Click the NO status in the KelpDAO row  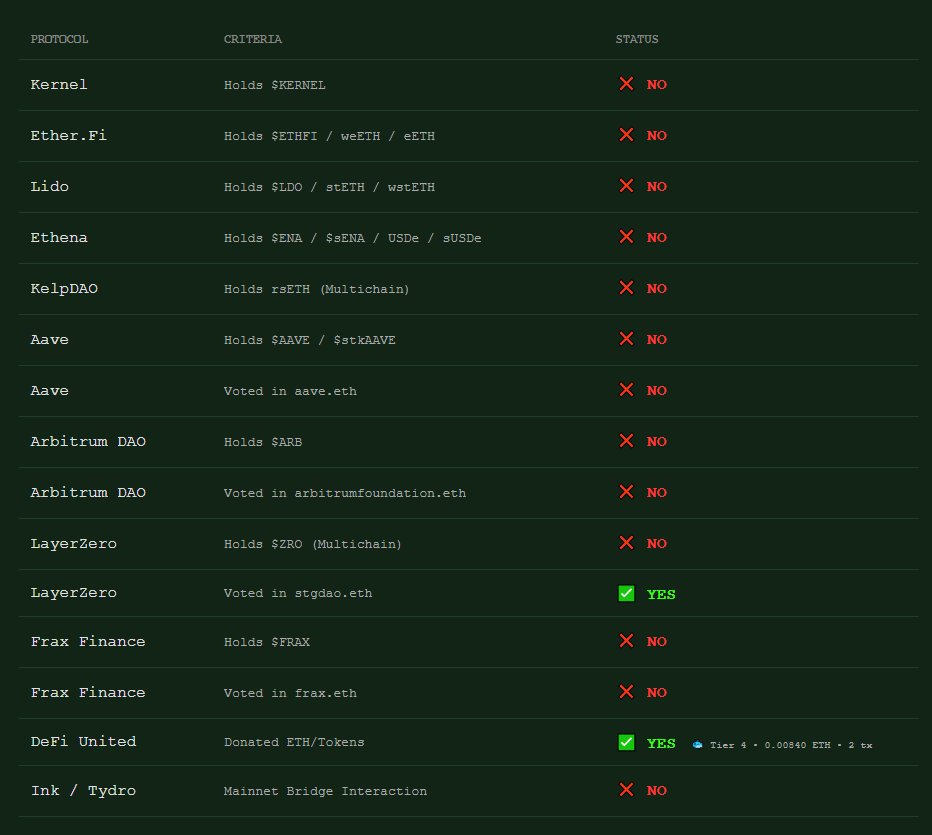coord(657,289)
